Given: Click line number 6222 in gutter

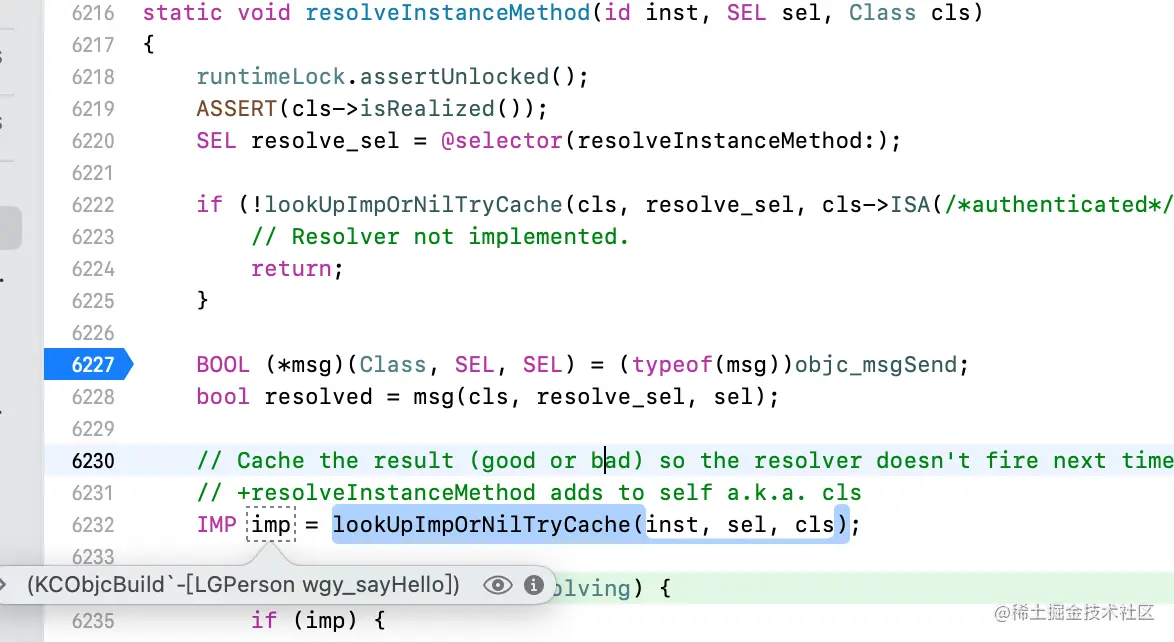Looking at the screenshot, I should point(94,205).
